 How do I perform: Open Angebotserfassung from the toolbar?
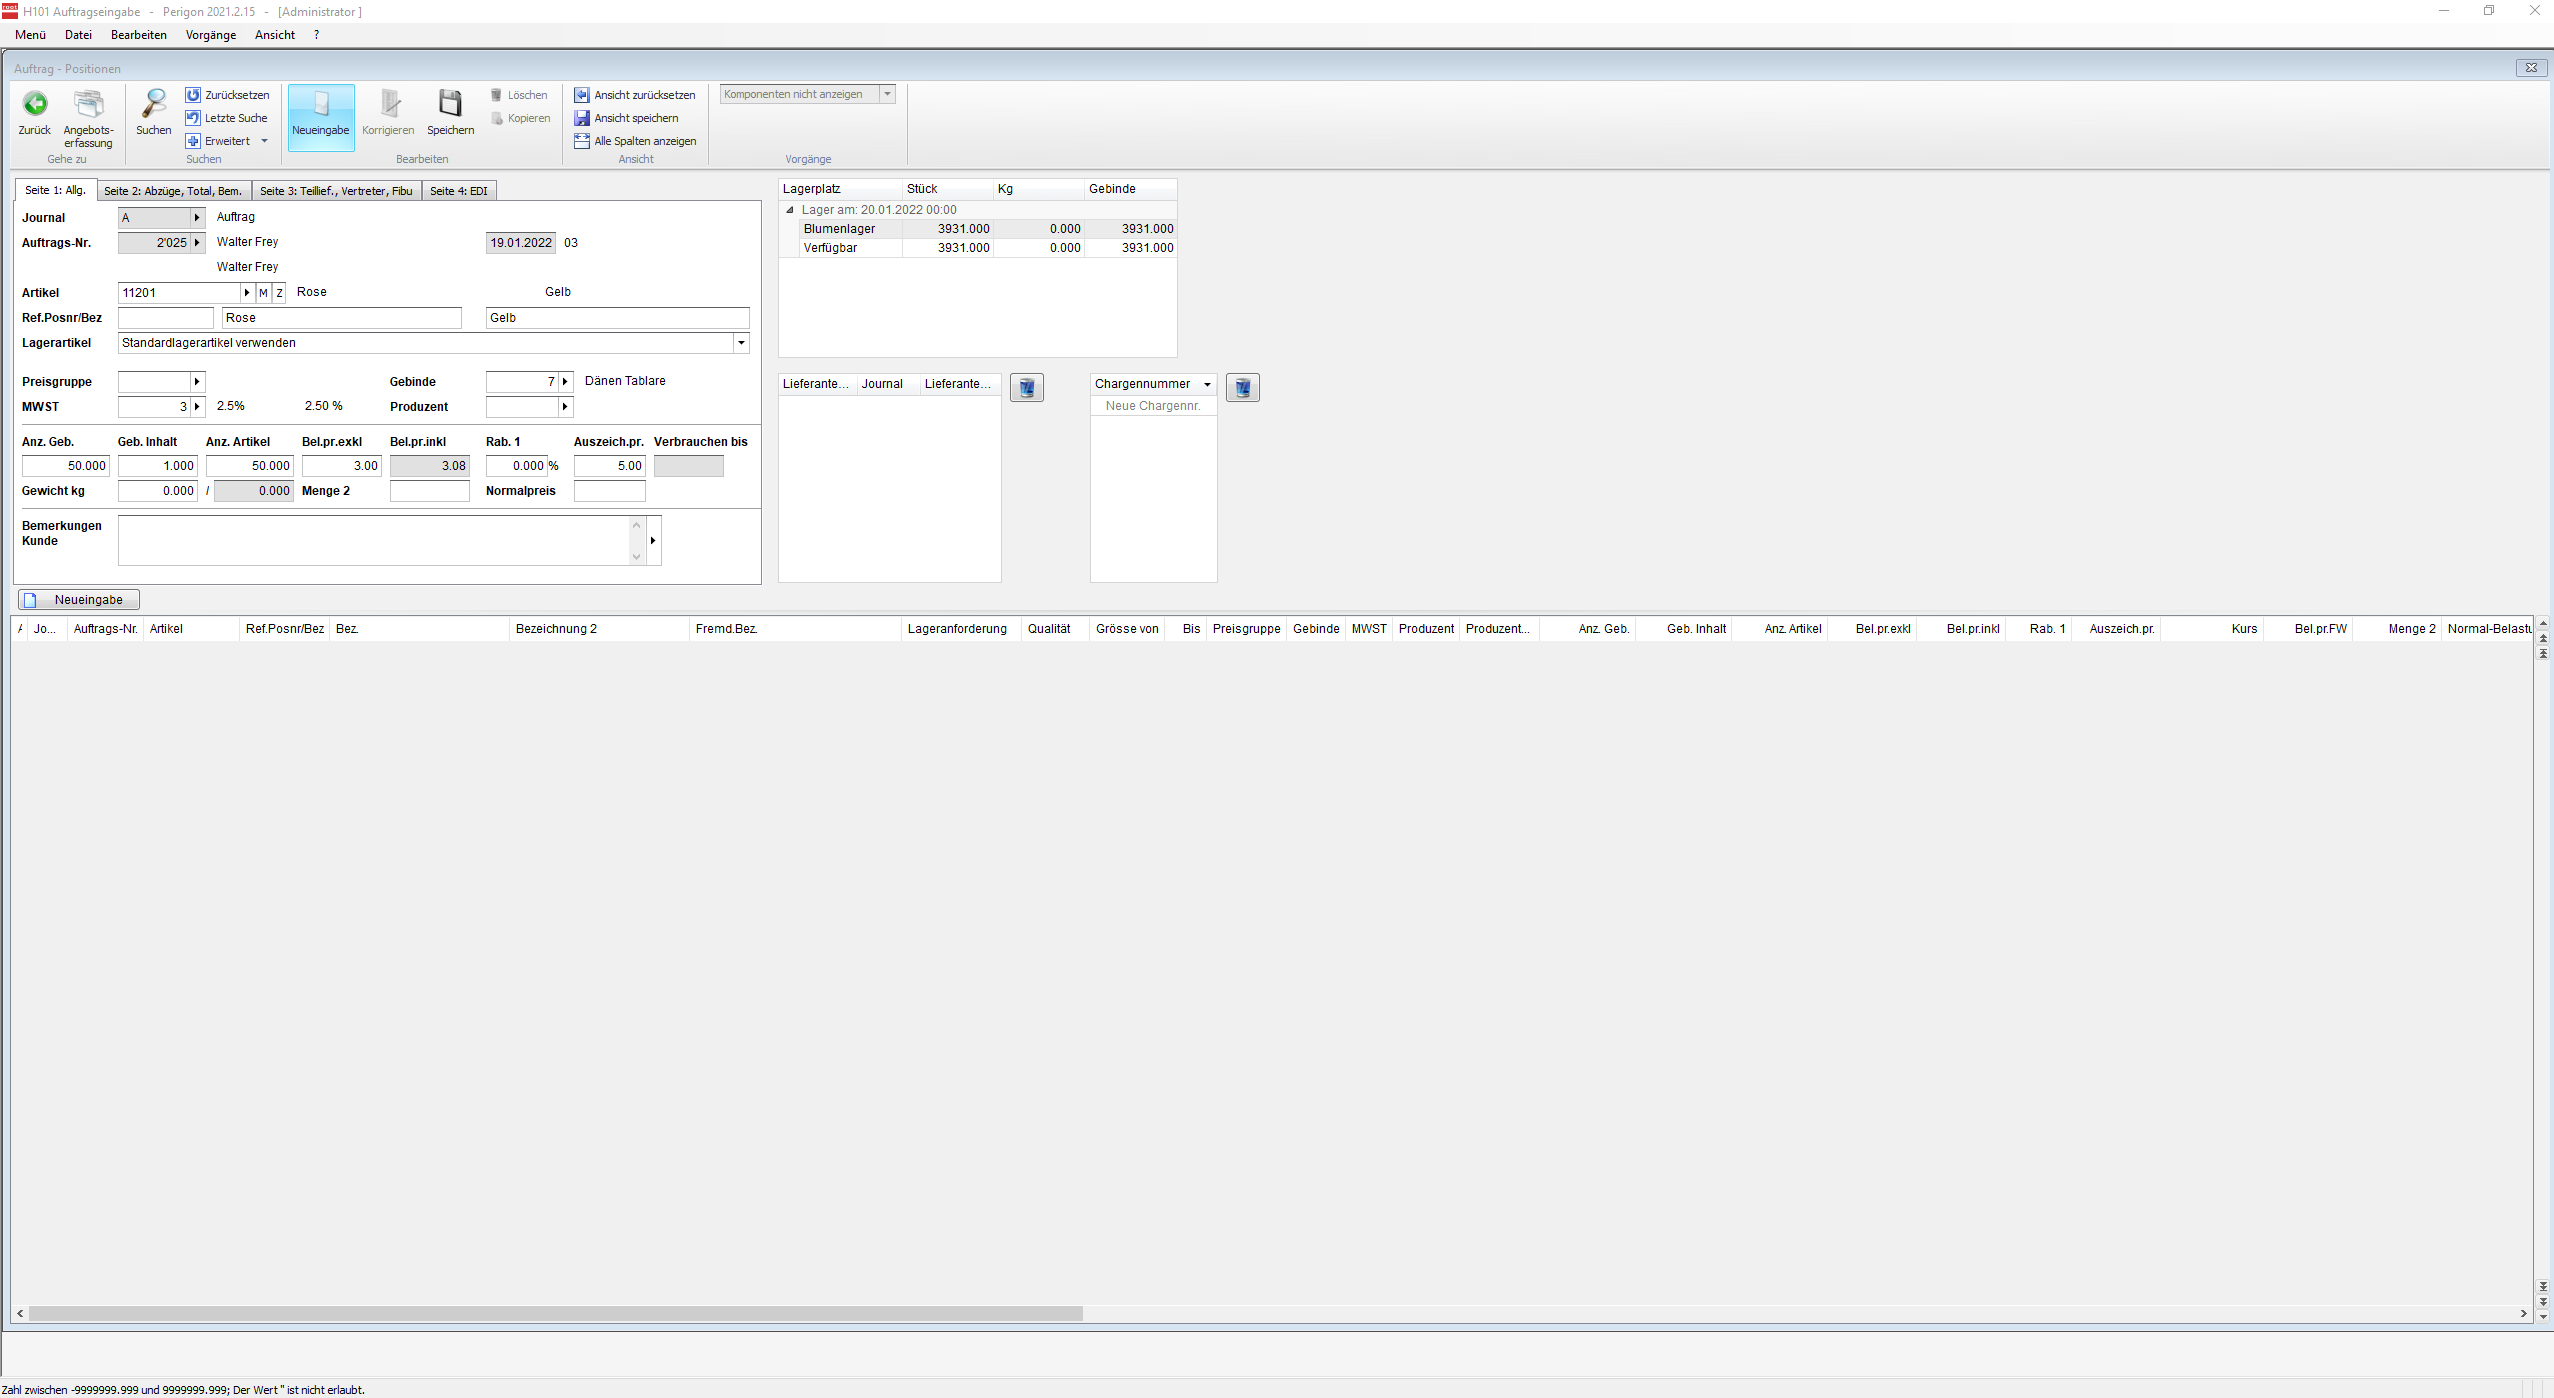pos(88,104)
